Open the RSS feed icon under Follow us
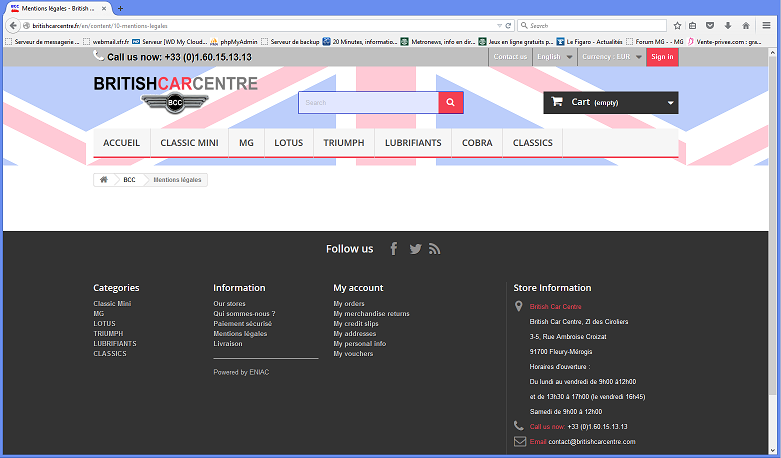 434,249
